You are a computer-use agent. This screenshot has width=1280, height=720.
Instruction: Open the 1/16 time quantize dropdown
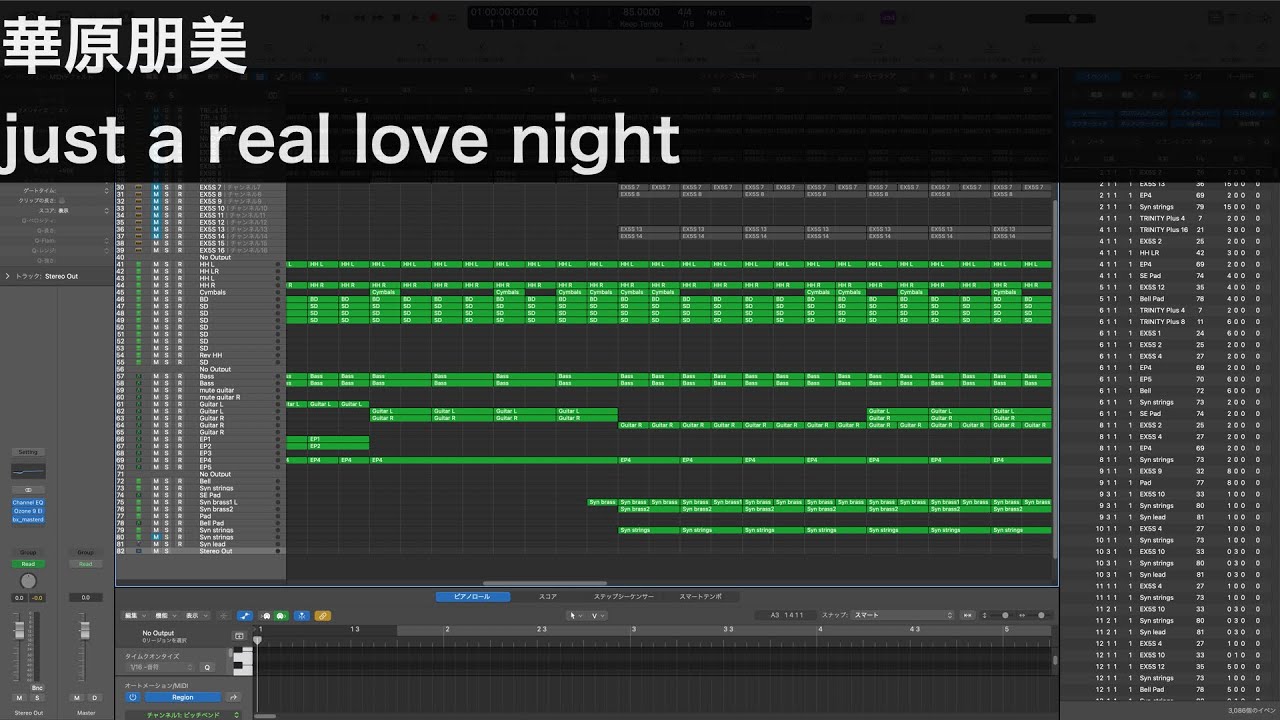point(161,666)
